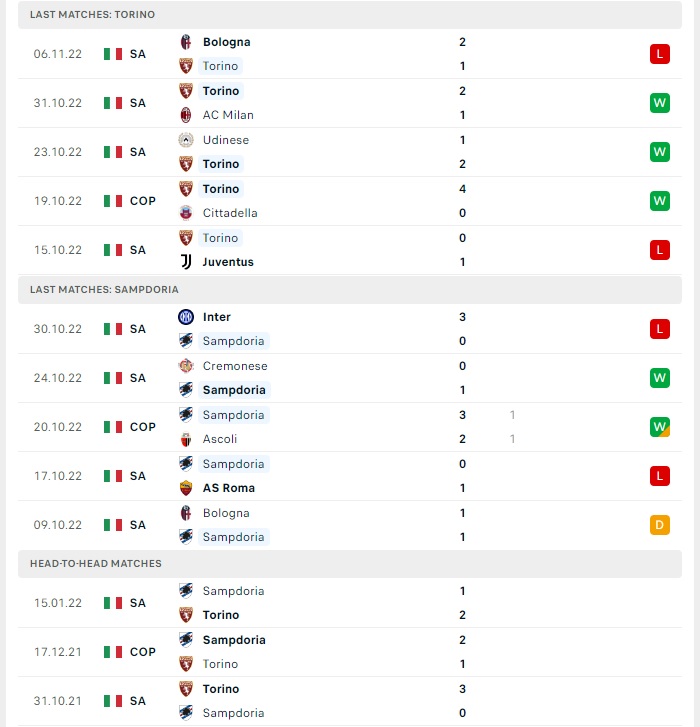
Task: Open the Cittadella team link
Action: pos(230,213)
